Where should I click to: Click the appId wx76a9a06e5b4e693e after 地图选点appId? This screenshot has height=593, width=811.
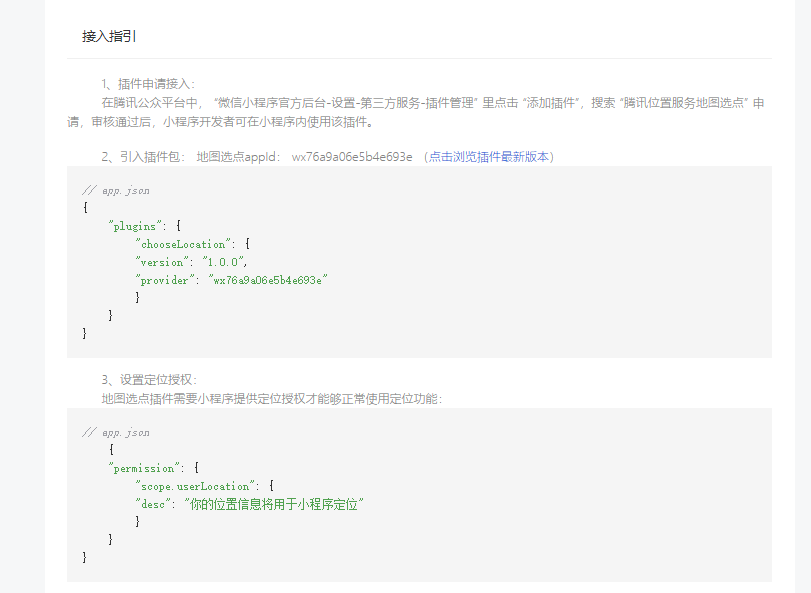(352, 157)
